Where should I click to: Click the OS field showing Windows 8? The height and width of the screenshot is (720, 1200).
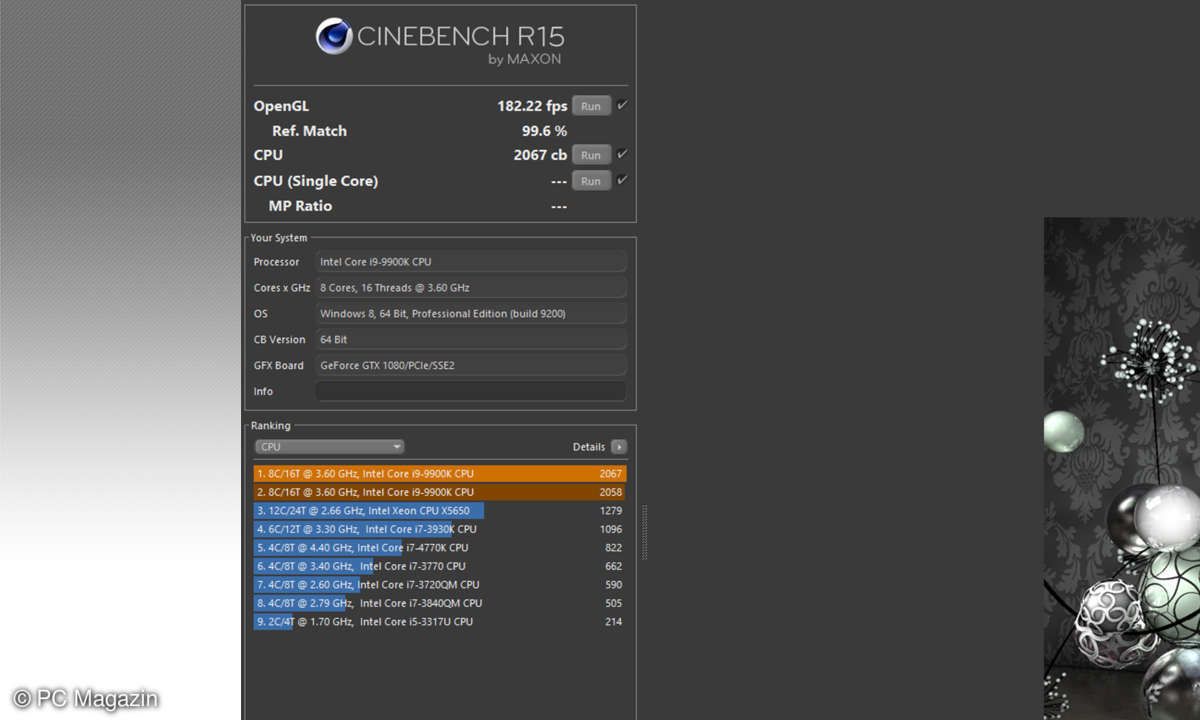pos(471,314)
